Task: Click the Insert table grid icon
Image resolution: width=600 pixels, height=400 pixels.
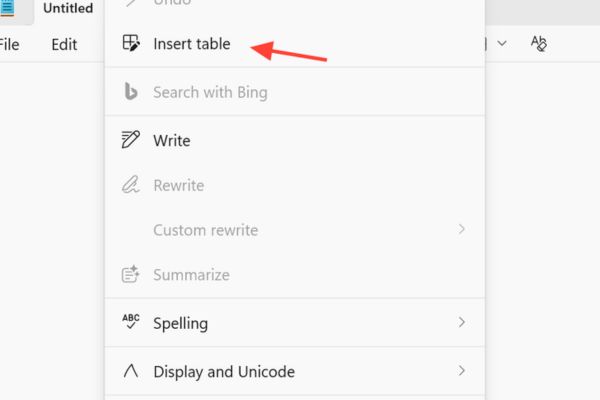Action: [130, 44]
